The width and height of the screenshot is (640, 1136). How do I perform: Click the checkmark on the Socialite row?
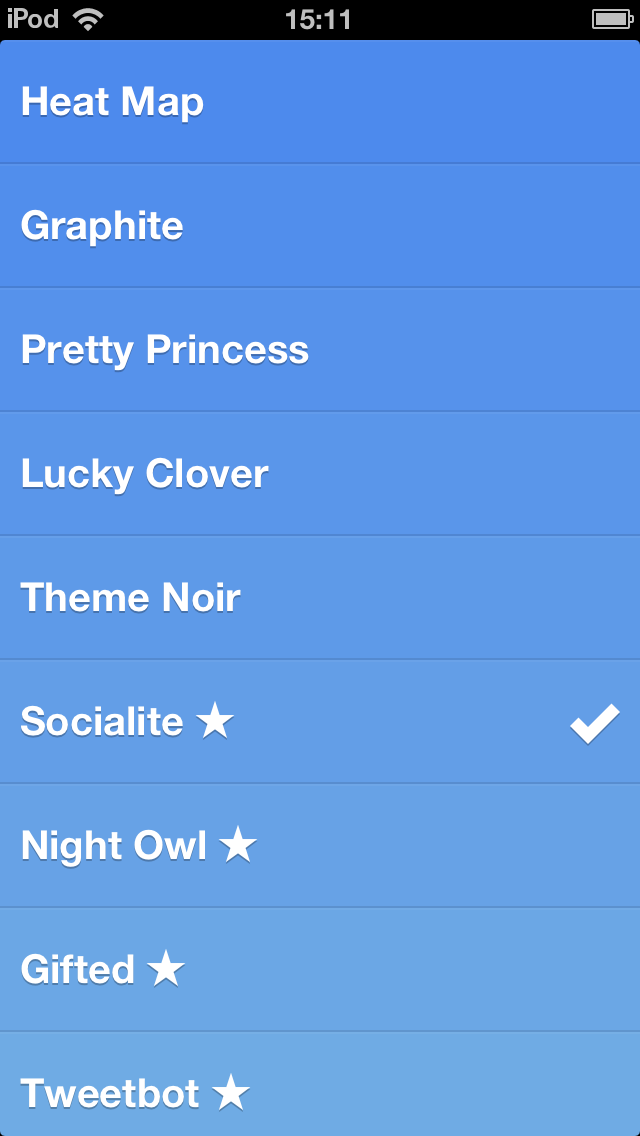[x=595, y=722]
